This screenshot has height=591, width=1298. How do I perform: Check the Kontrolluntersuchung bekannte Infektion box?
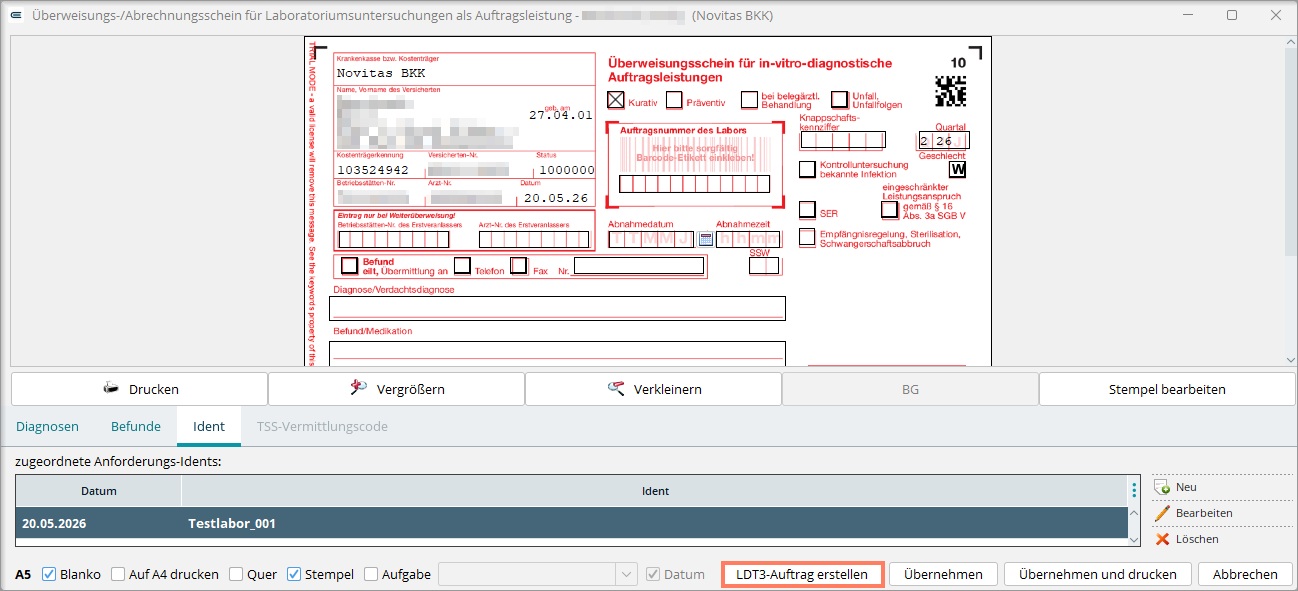[x=807, y=169]
